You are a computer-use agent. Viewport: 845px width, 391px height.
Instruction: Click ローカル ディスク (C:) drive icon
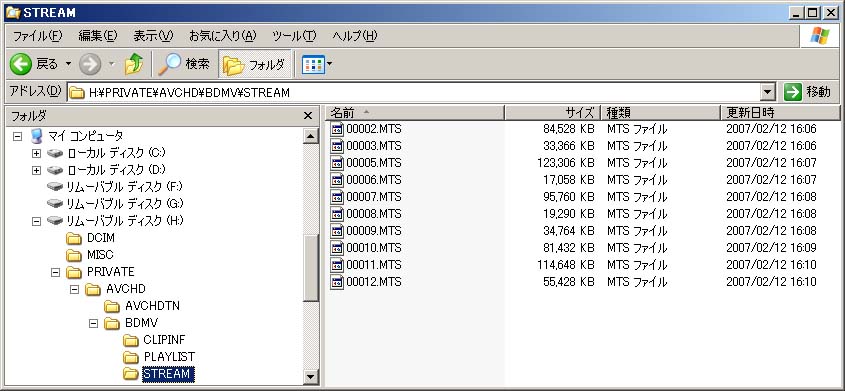[55, 153]
